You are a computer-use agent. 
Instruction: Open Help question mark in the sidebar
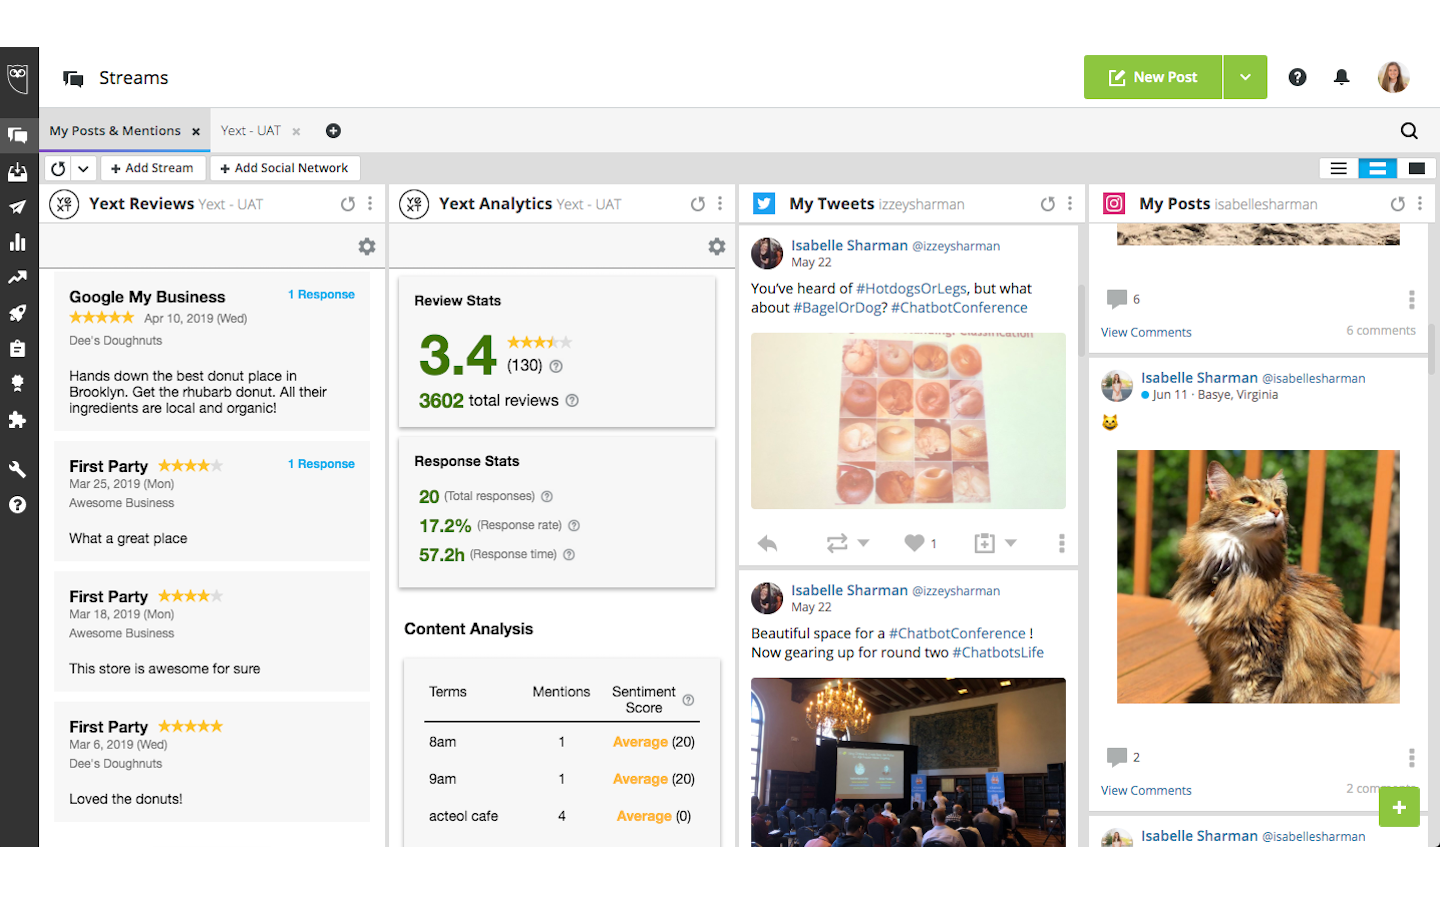(18, 505)
